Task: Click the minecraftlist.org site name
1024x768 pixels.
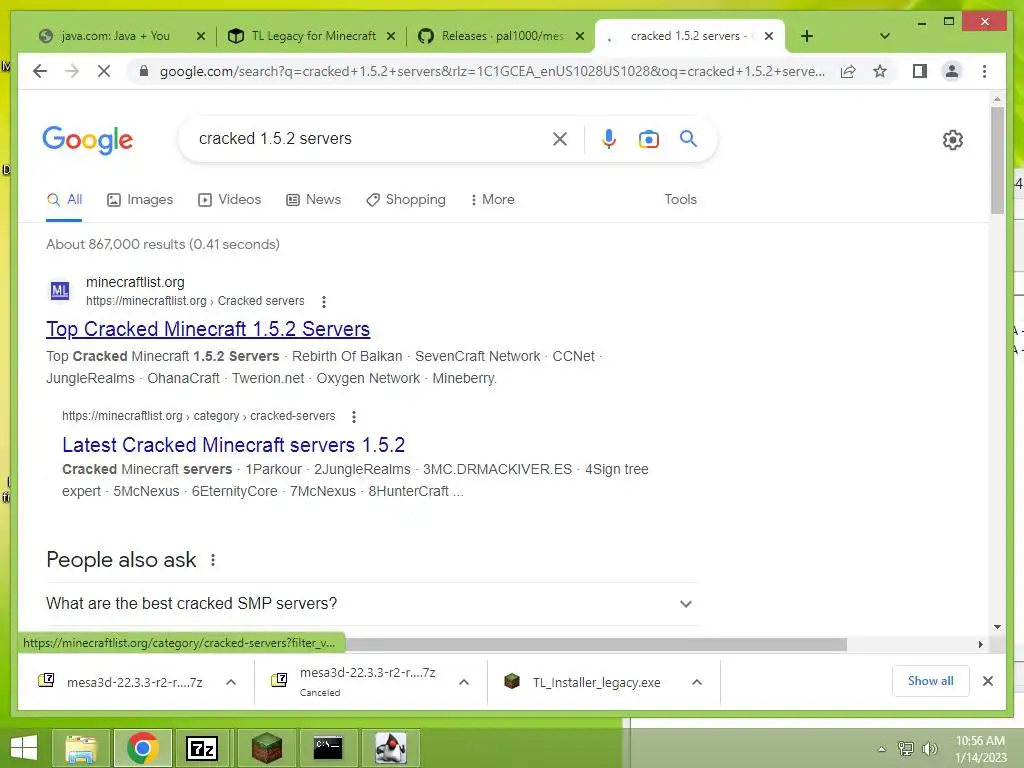Action: pos(135,282)
